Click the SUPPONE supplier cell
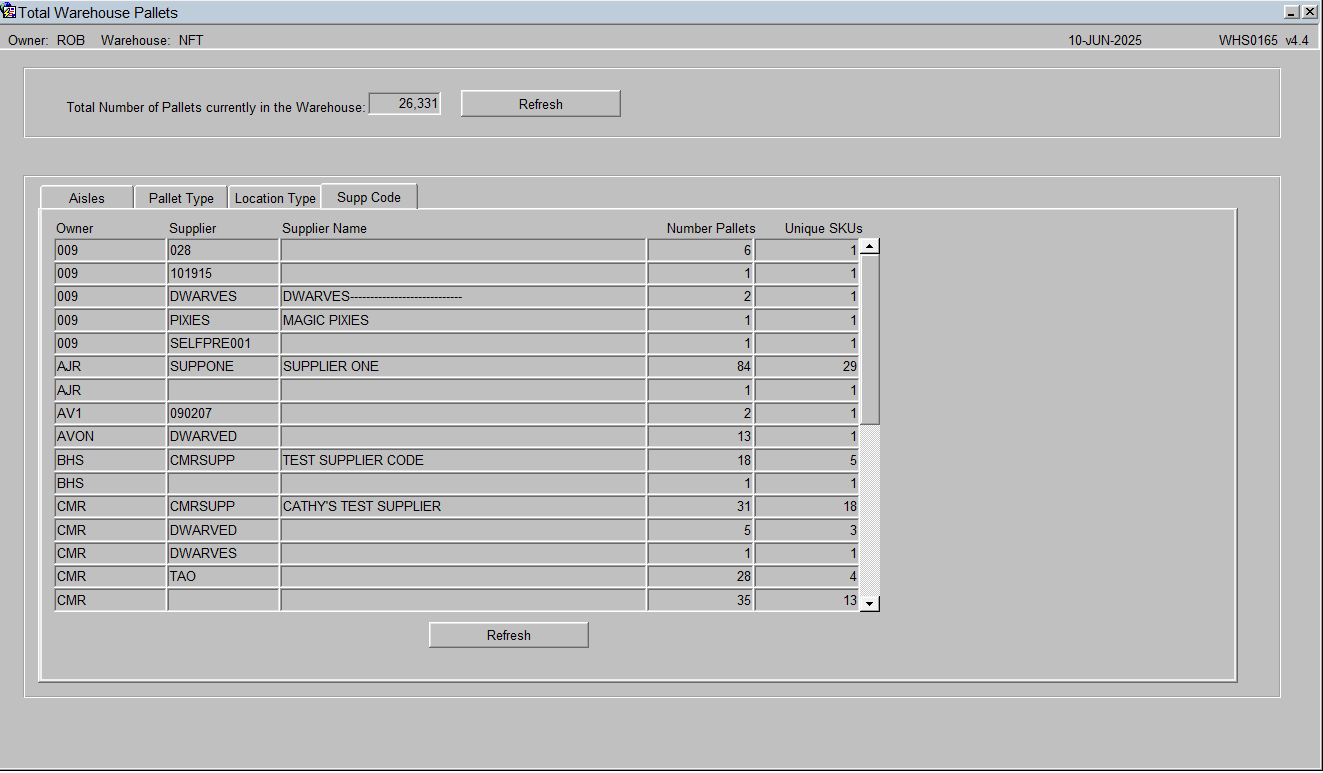The height and width of the screenshot is (773, 1323). click(x=223, y=367)
